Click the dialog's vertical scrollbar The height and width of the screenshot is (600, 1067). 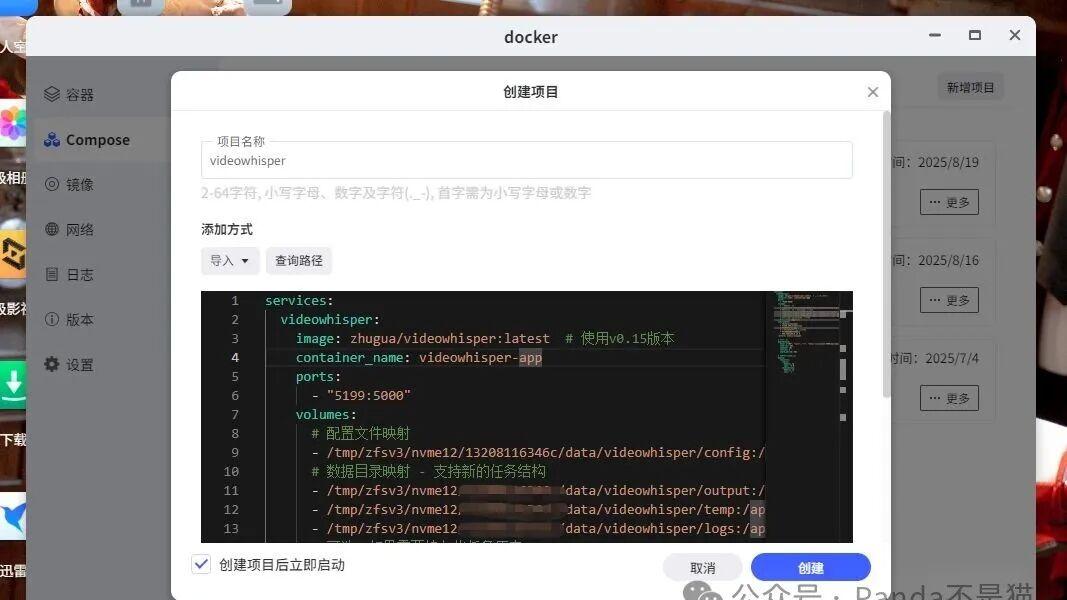pyautogui.click(x=886, y=255)
